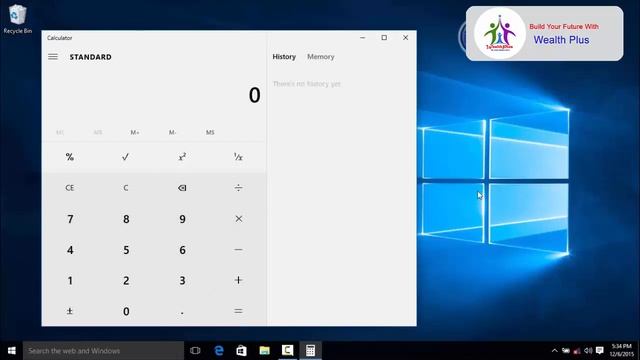The image size is (640, 360).
Task: Click the square root key
Action: pyautogui.click(x=126, y=157)
